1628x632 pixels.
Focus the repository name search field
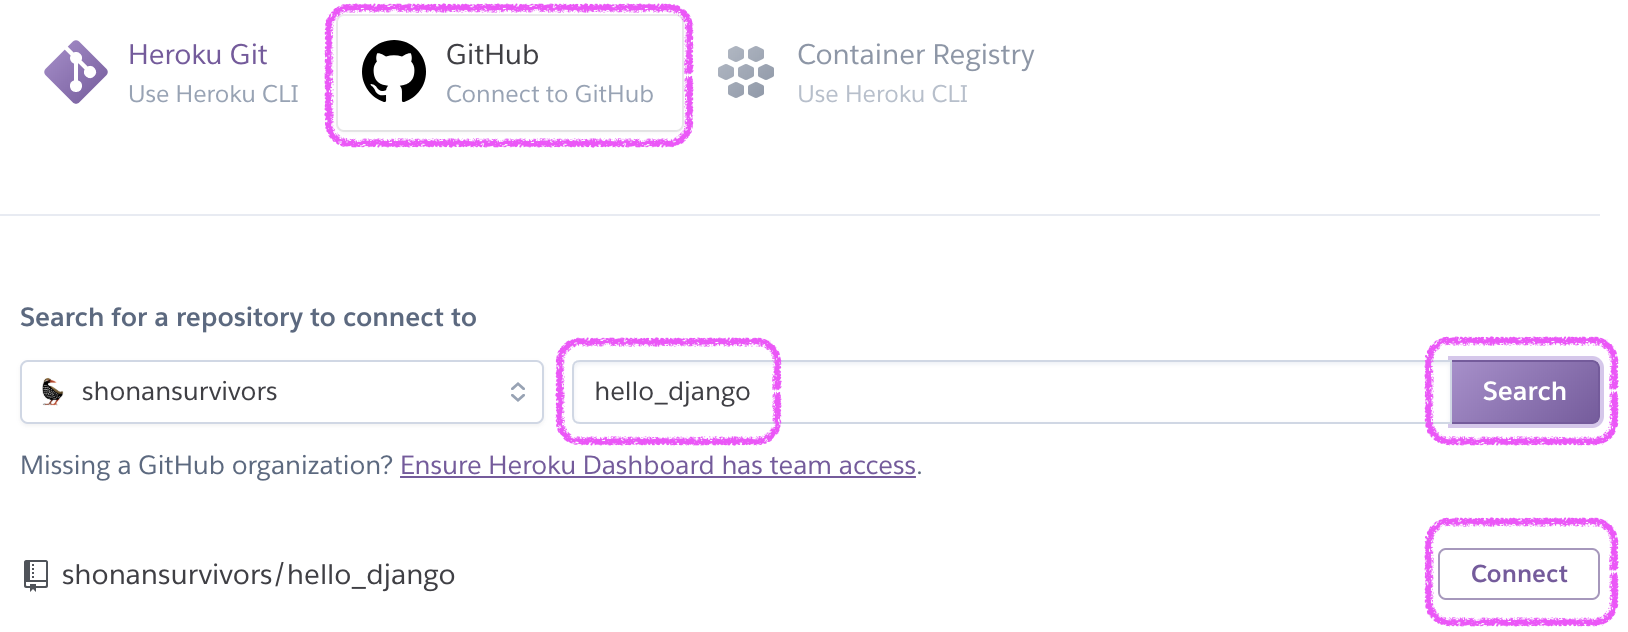[x=1011, y=392]
